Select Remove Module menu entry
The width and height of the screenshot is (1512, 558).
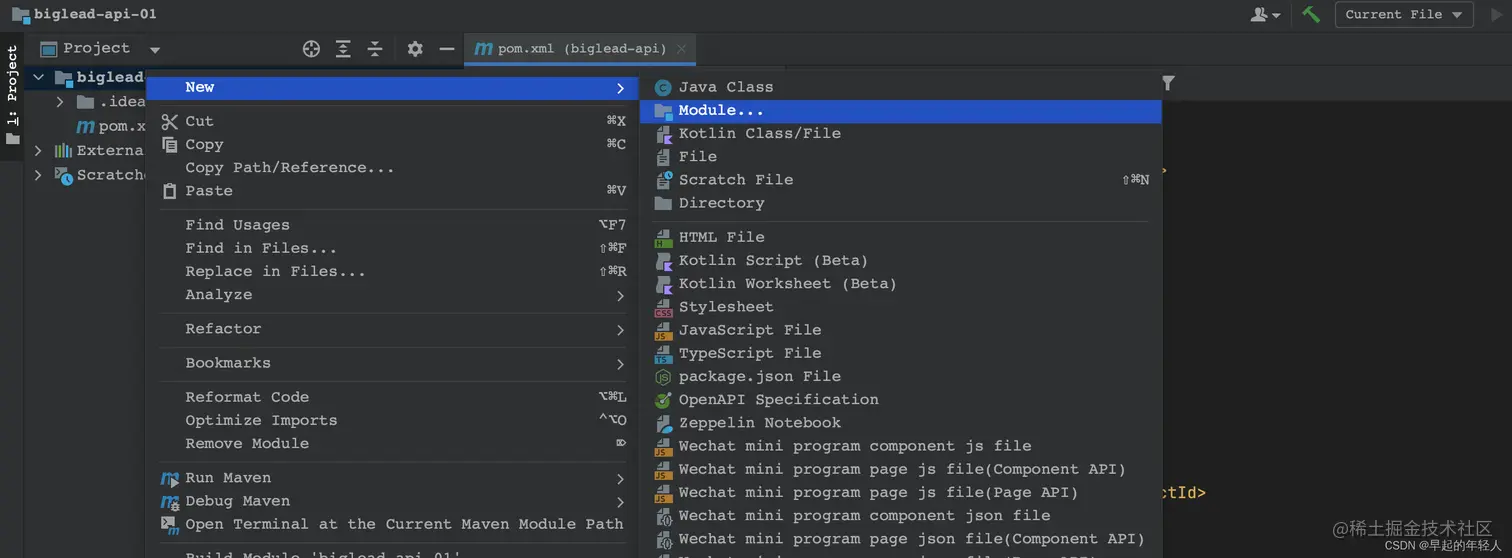392,443
